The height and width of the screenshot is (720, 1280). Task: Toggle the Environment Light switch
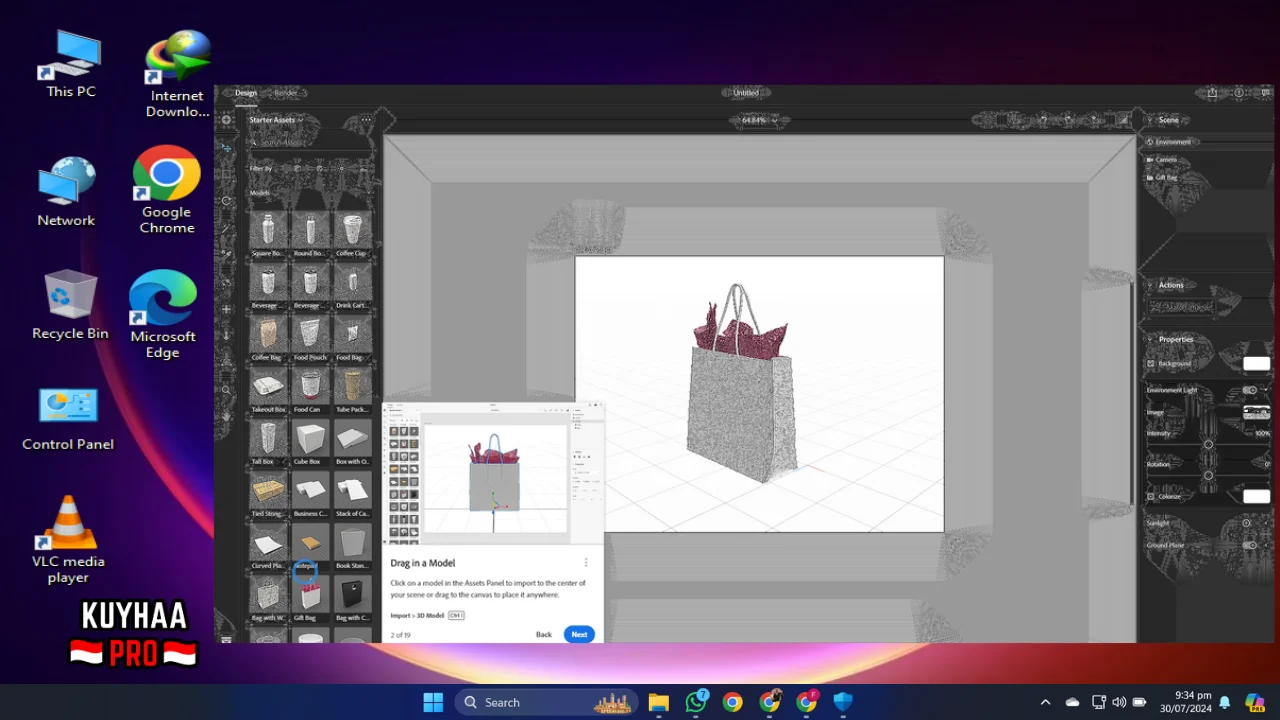(x=1250, y=390)
